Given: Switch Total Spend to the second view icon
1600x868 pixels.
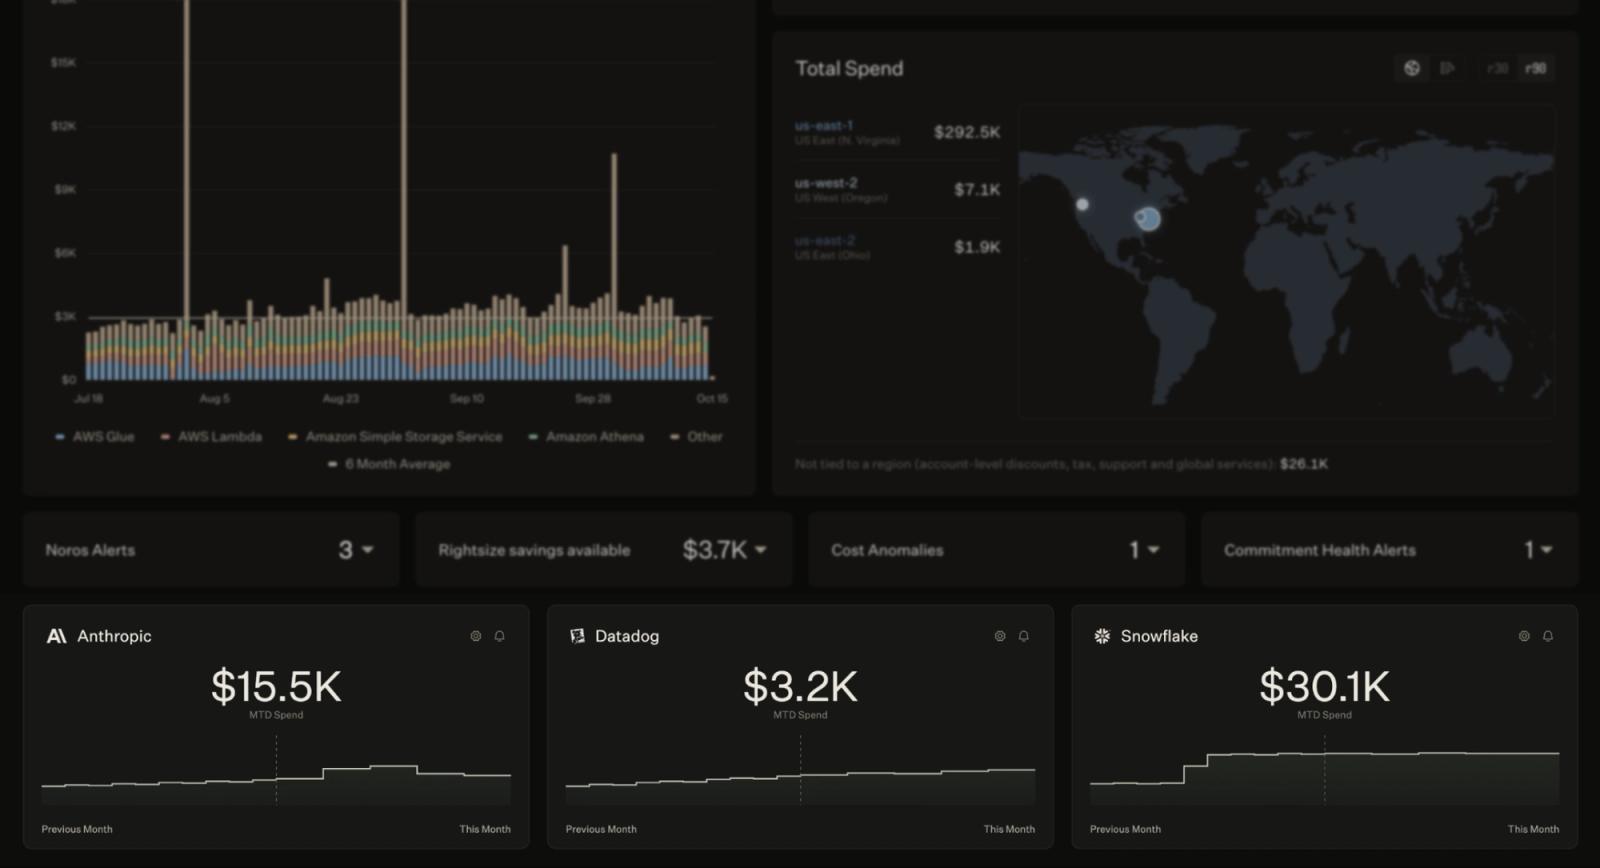Looking at the screenshot, I should coord(1447,68).
